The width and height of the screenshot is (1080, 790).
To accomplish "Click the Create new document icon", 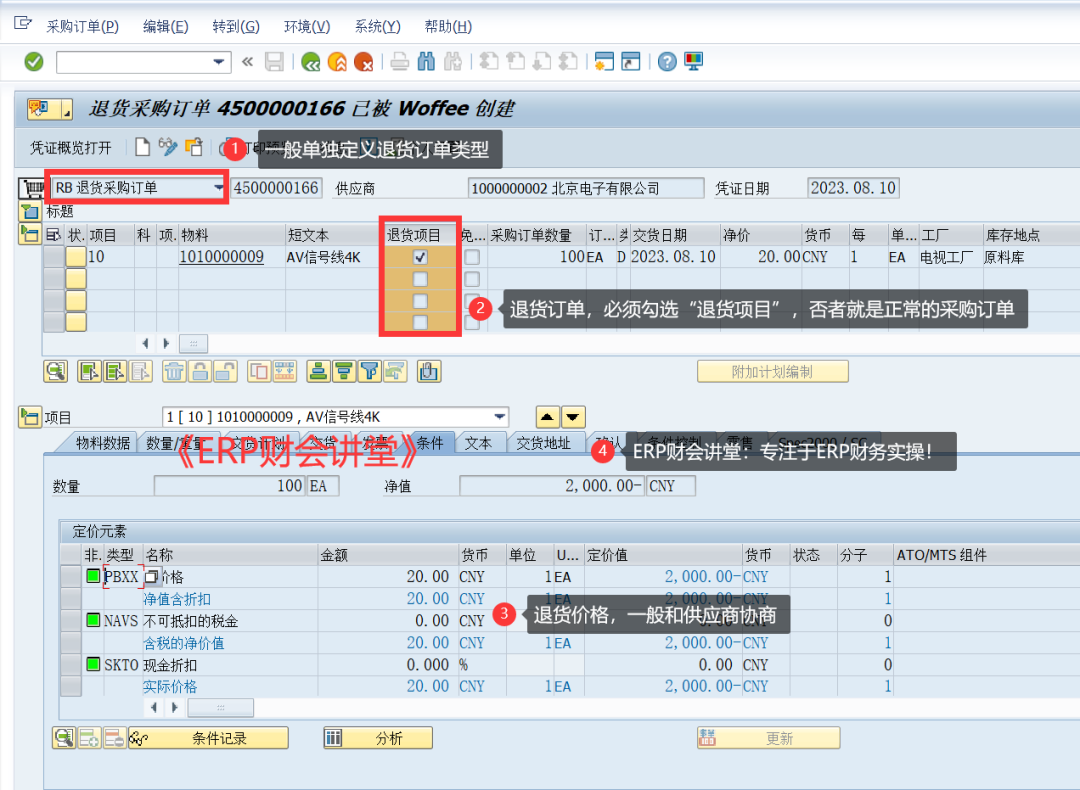I will coord(143,148).
